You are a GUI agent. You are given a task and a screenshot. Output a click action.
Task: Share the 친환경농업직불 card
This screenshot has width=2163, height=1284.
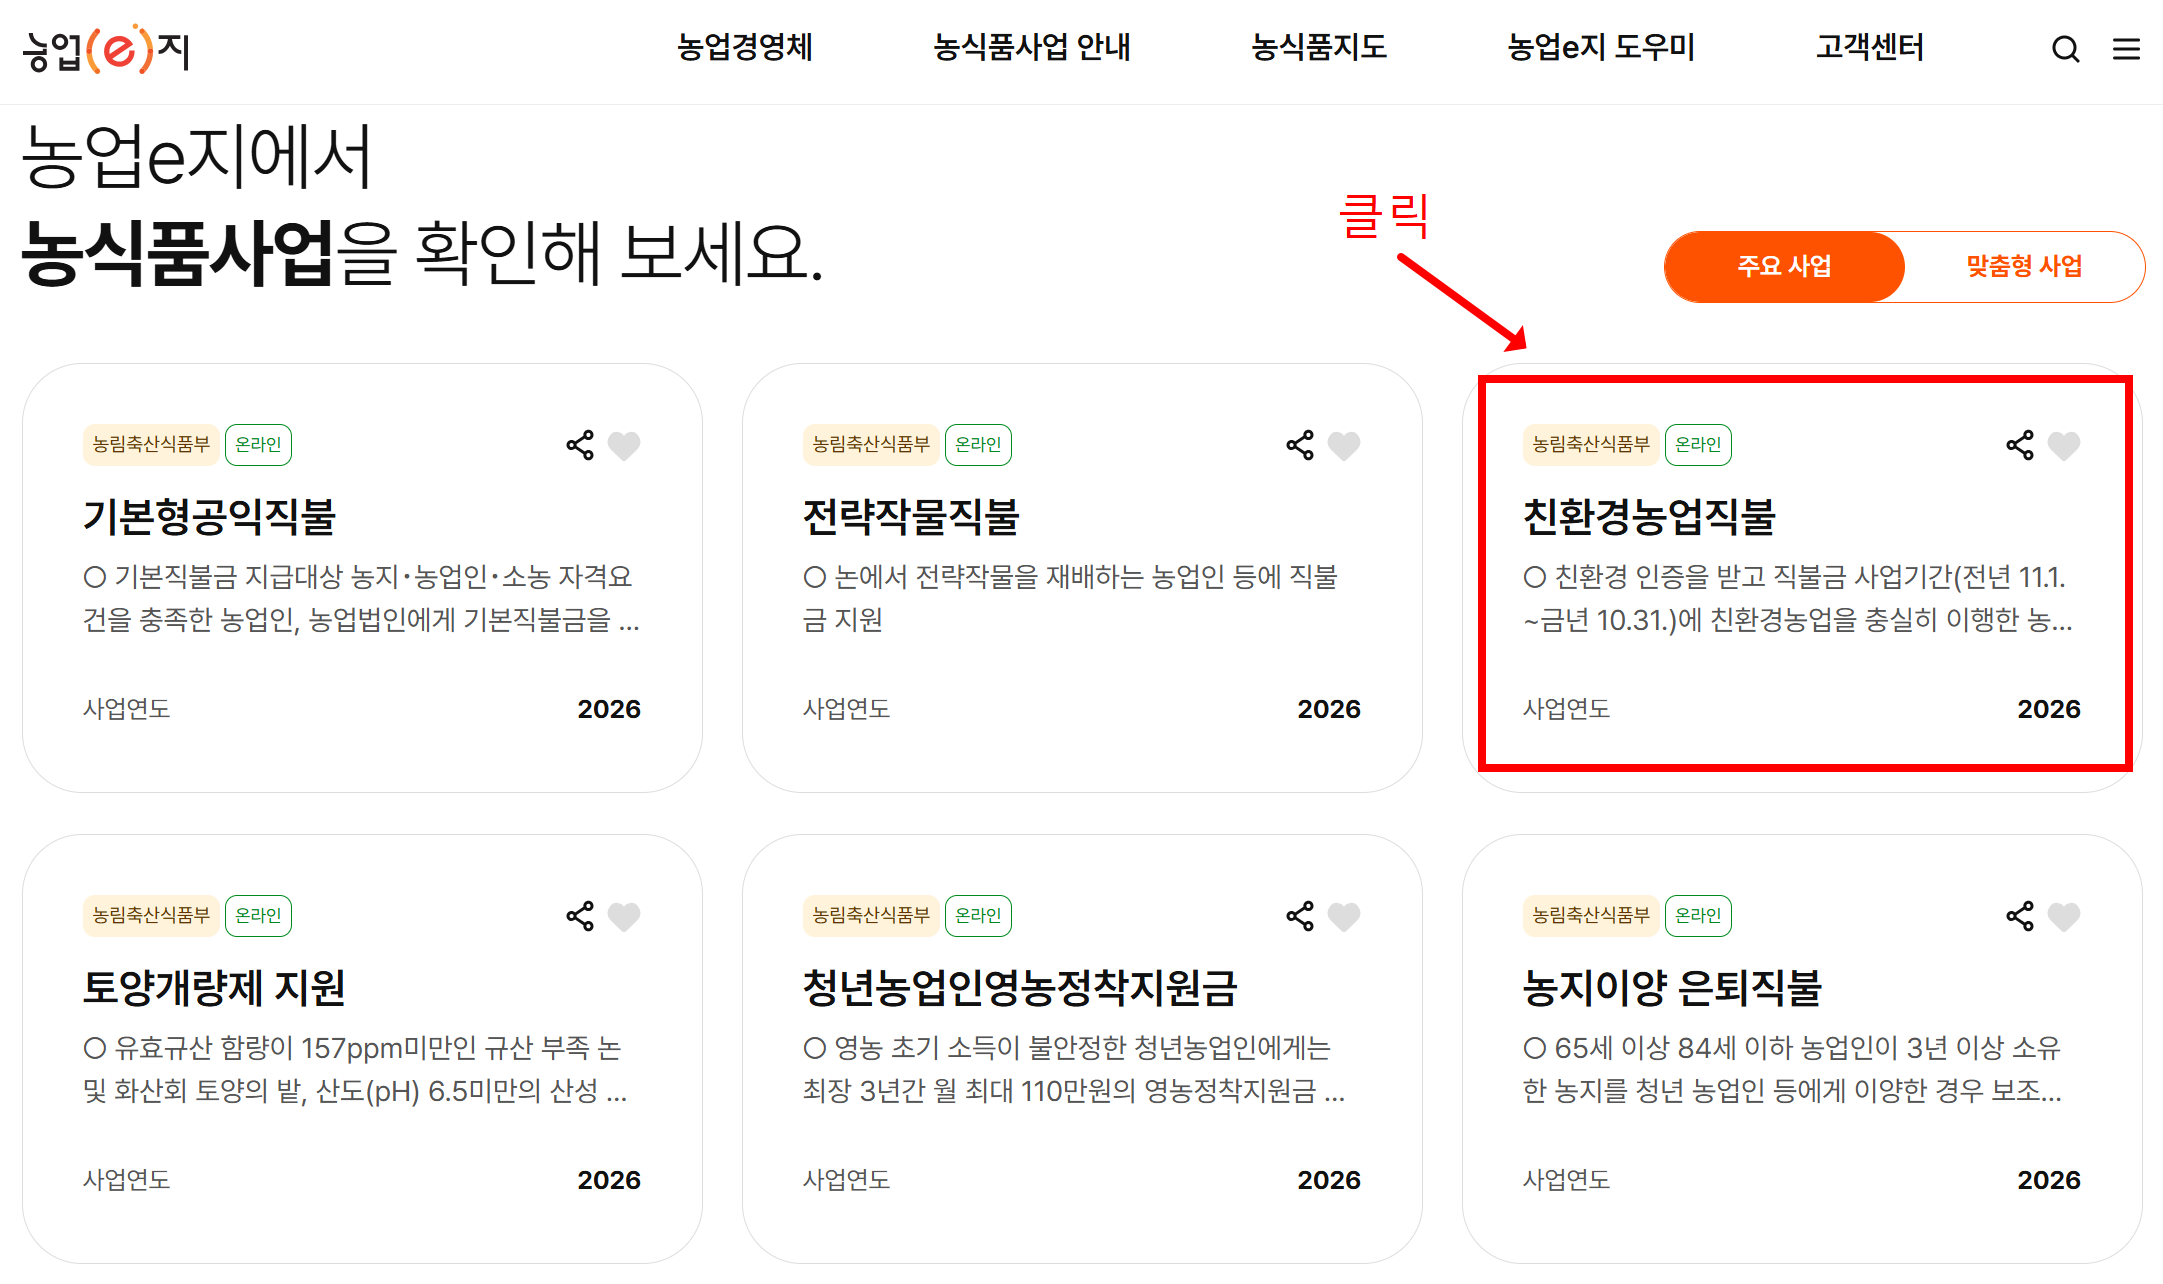click(2020, 445)
